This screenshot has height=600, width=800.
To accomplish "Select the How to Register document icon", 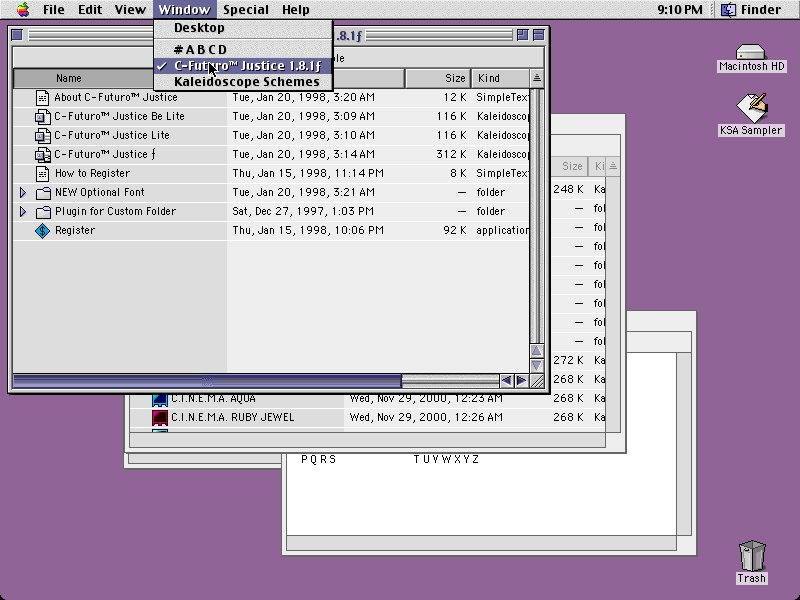I will (42, 173).
